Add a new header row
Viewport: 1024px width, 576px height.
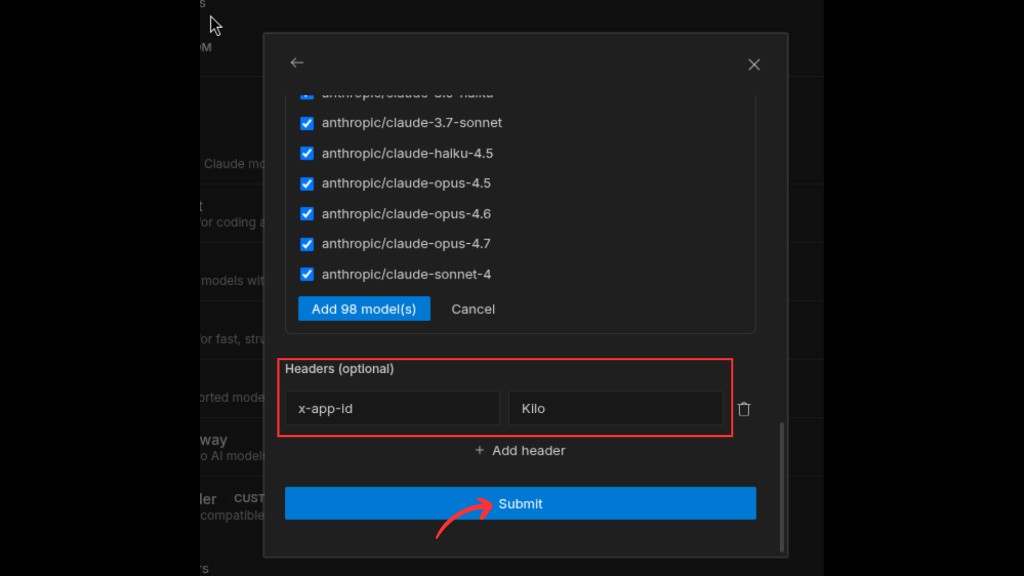pos(520,451)
